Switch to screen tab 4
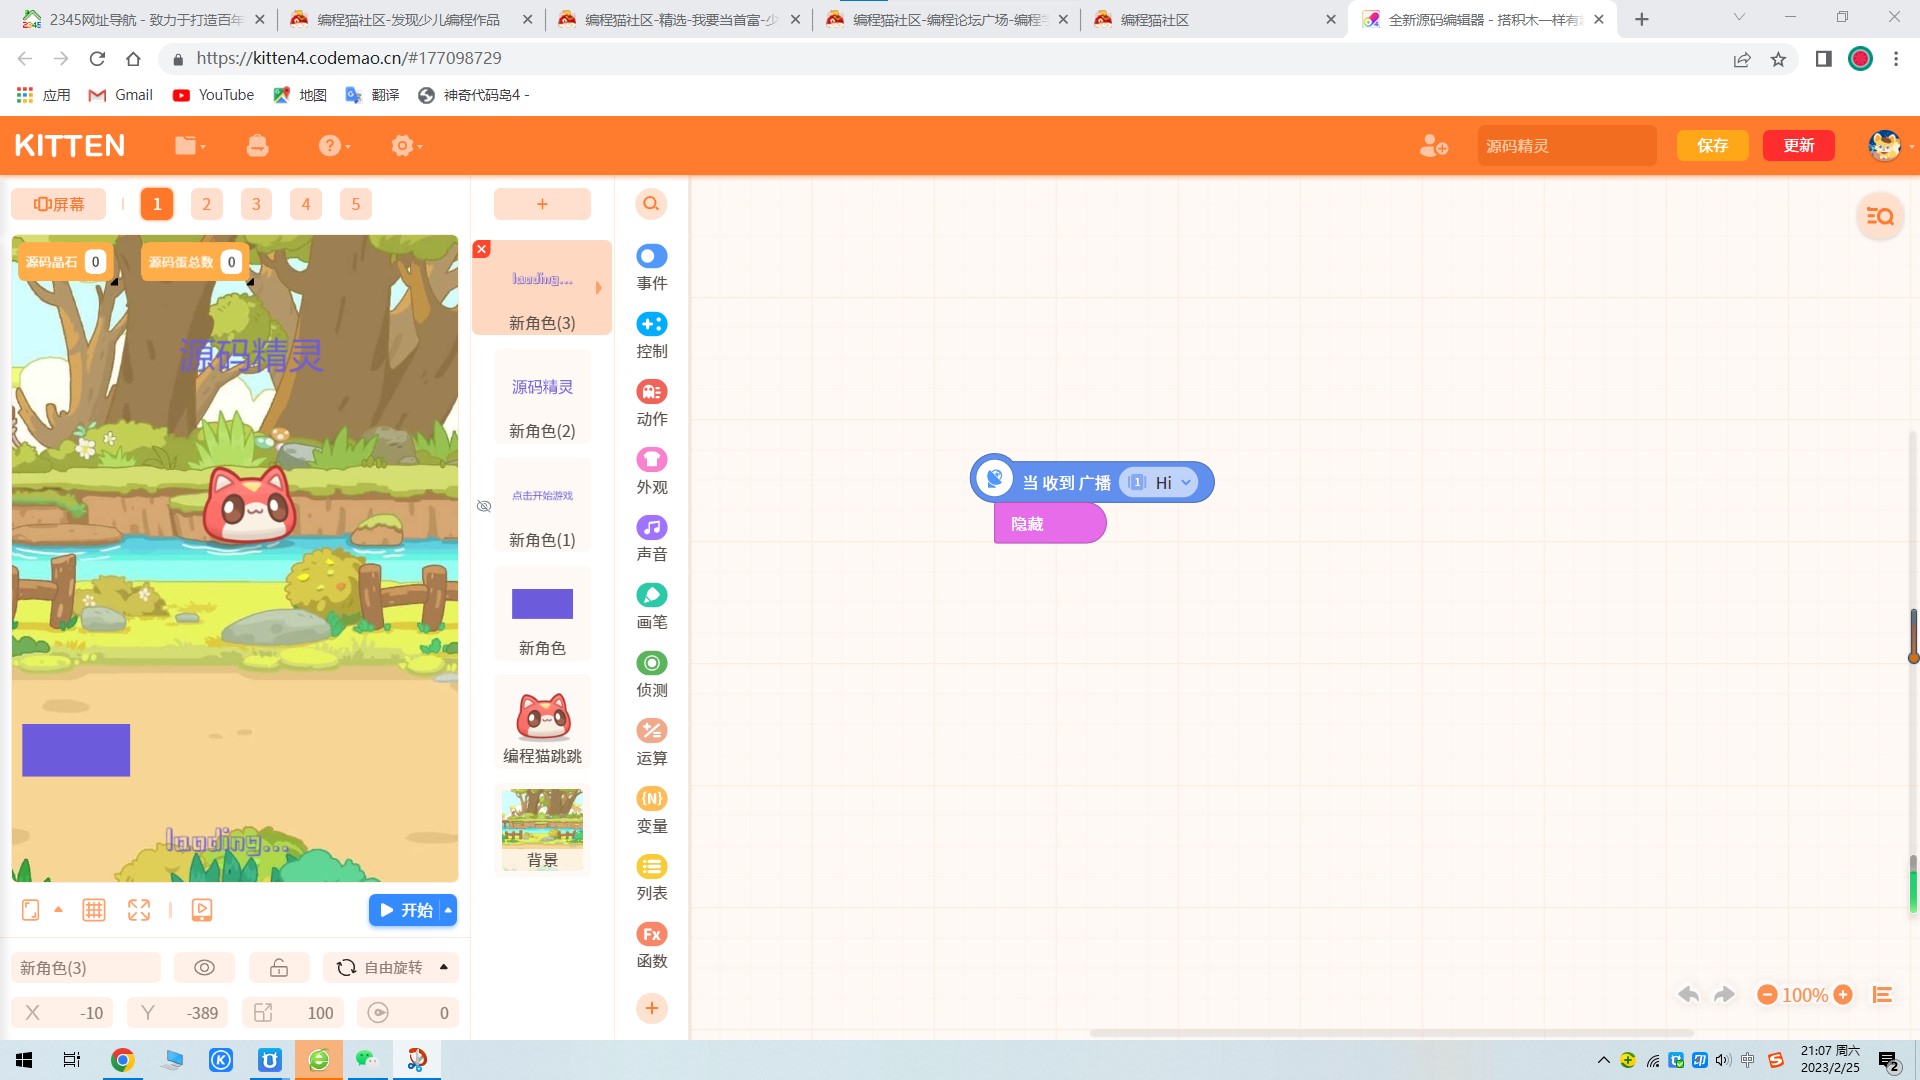 click(306, 204)
